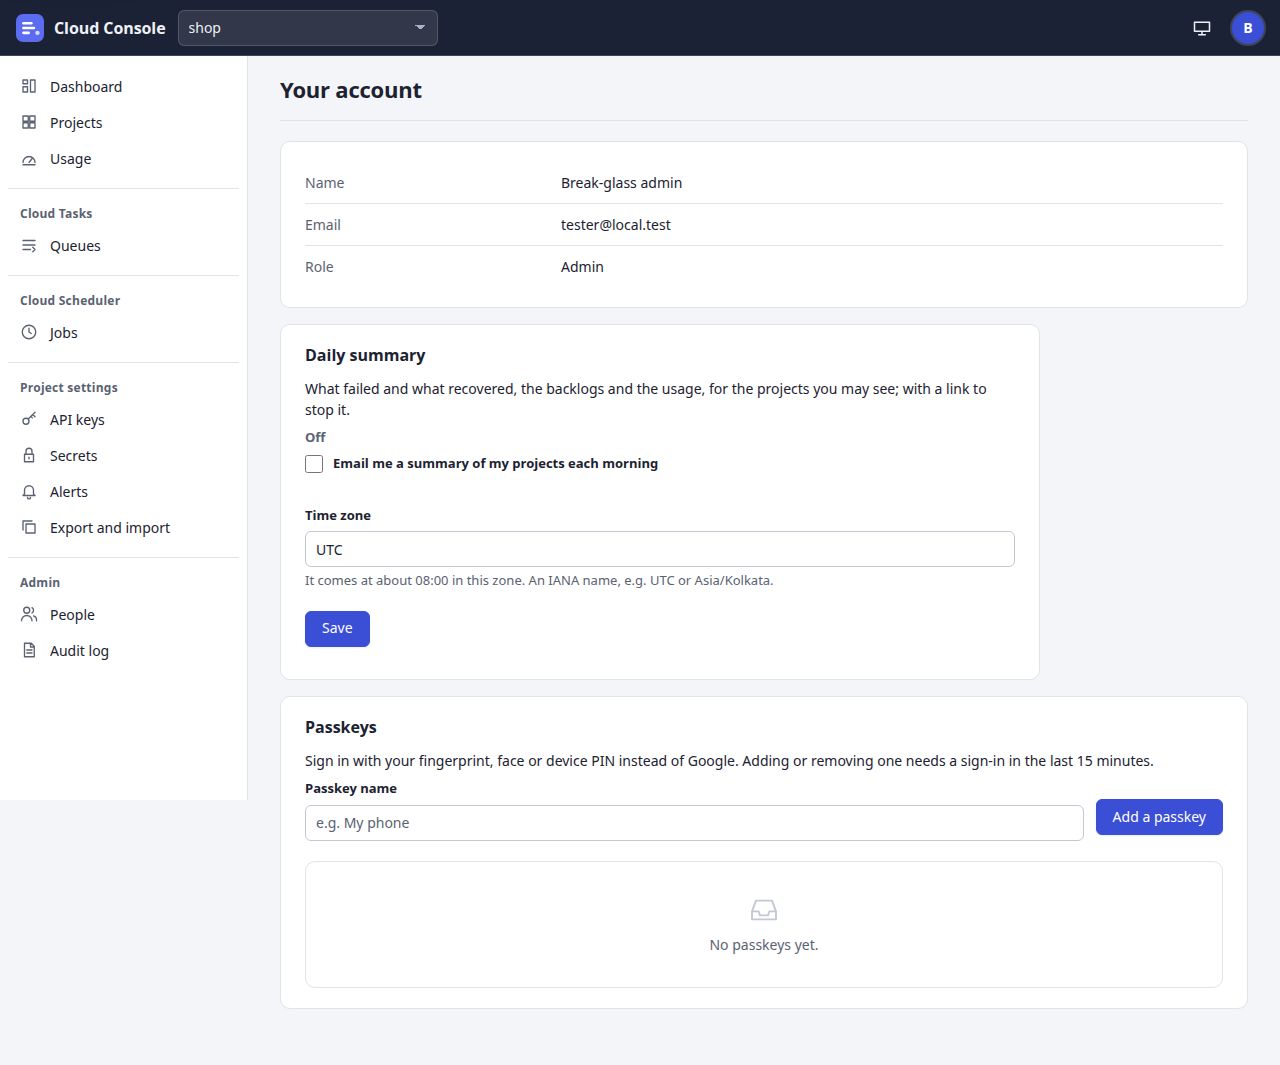Click the Break-glass admin name value
The image size is (1280, 1065).
coord(621,183)
